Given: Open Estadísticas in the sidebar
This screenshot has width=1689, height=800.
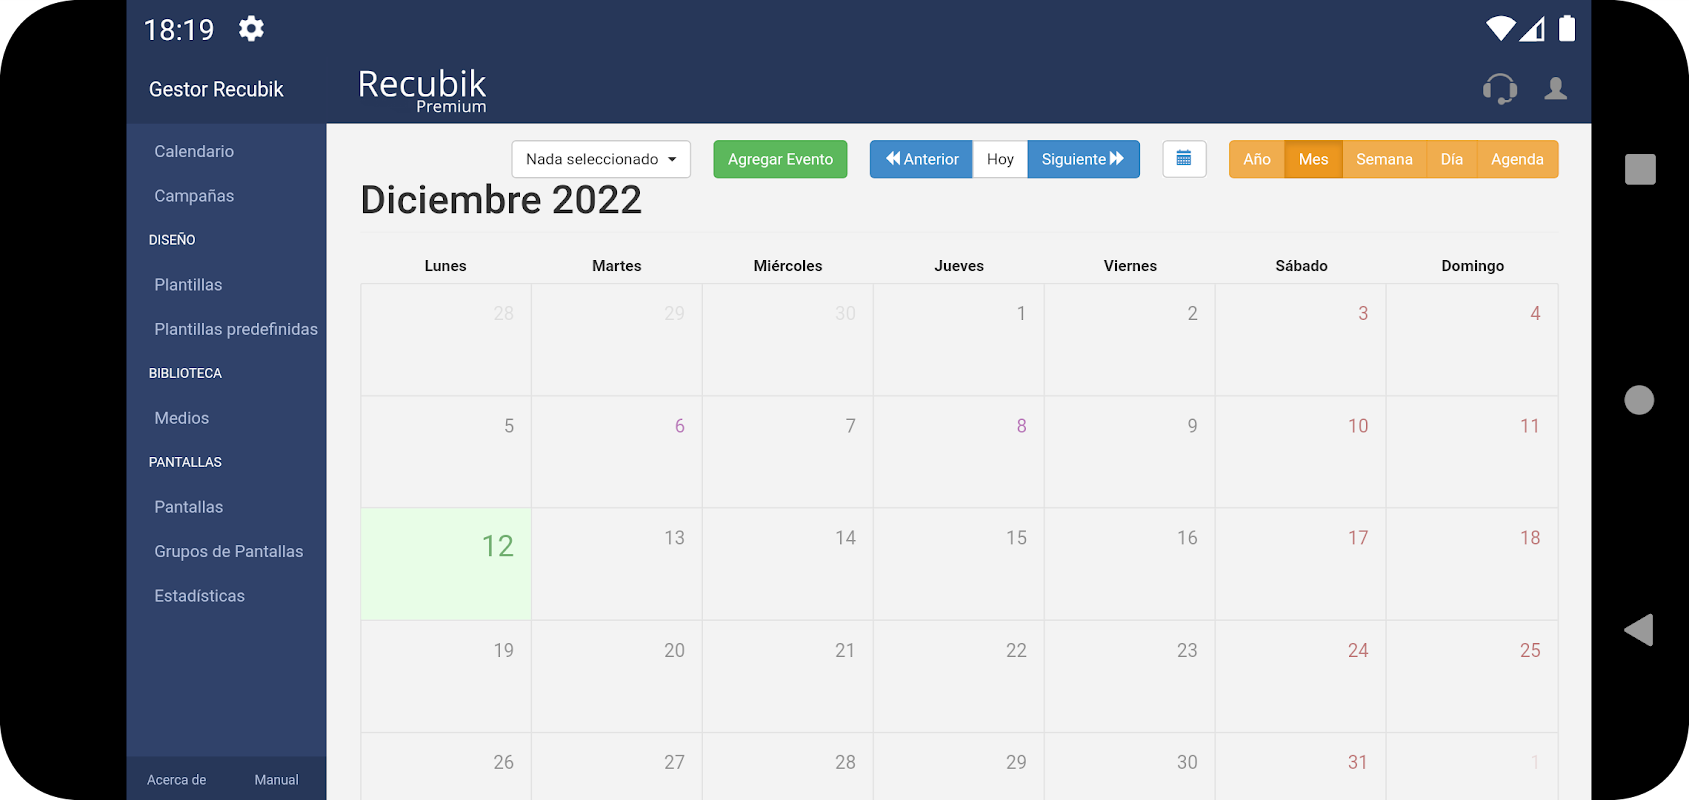Looking at the screenshot, I should 200,596.
